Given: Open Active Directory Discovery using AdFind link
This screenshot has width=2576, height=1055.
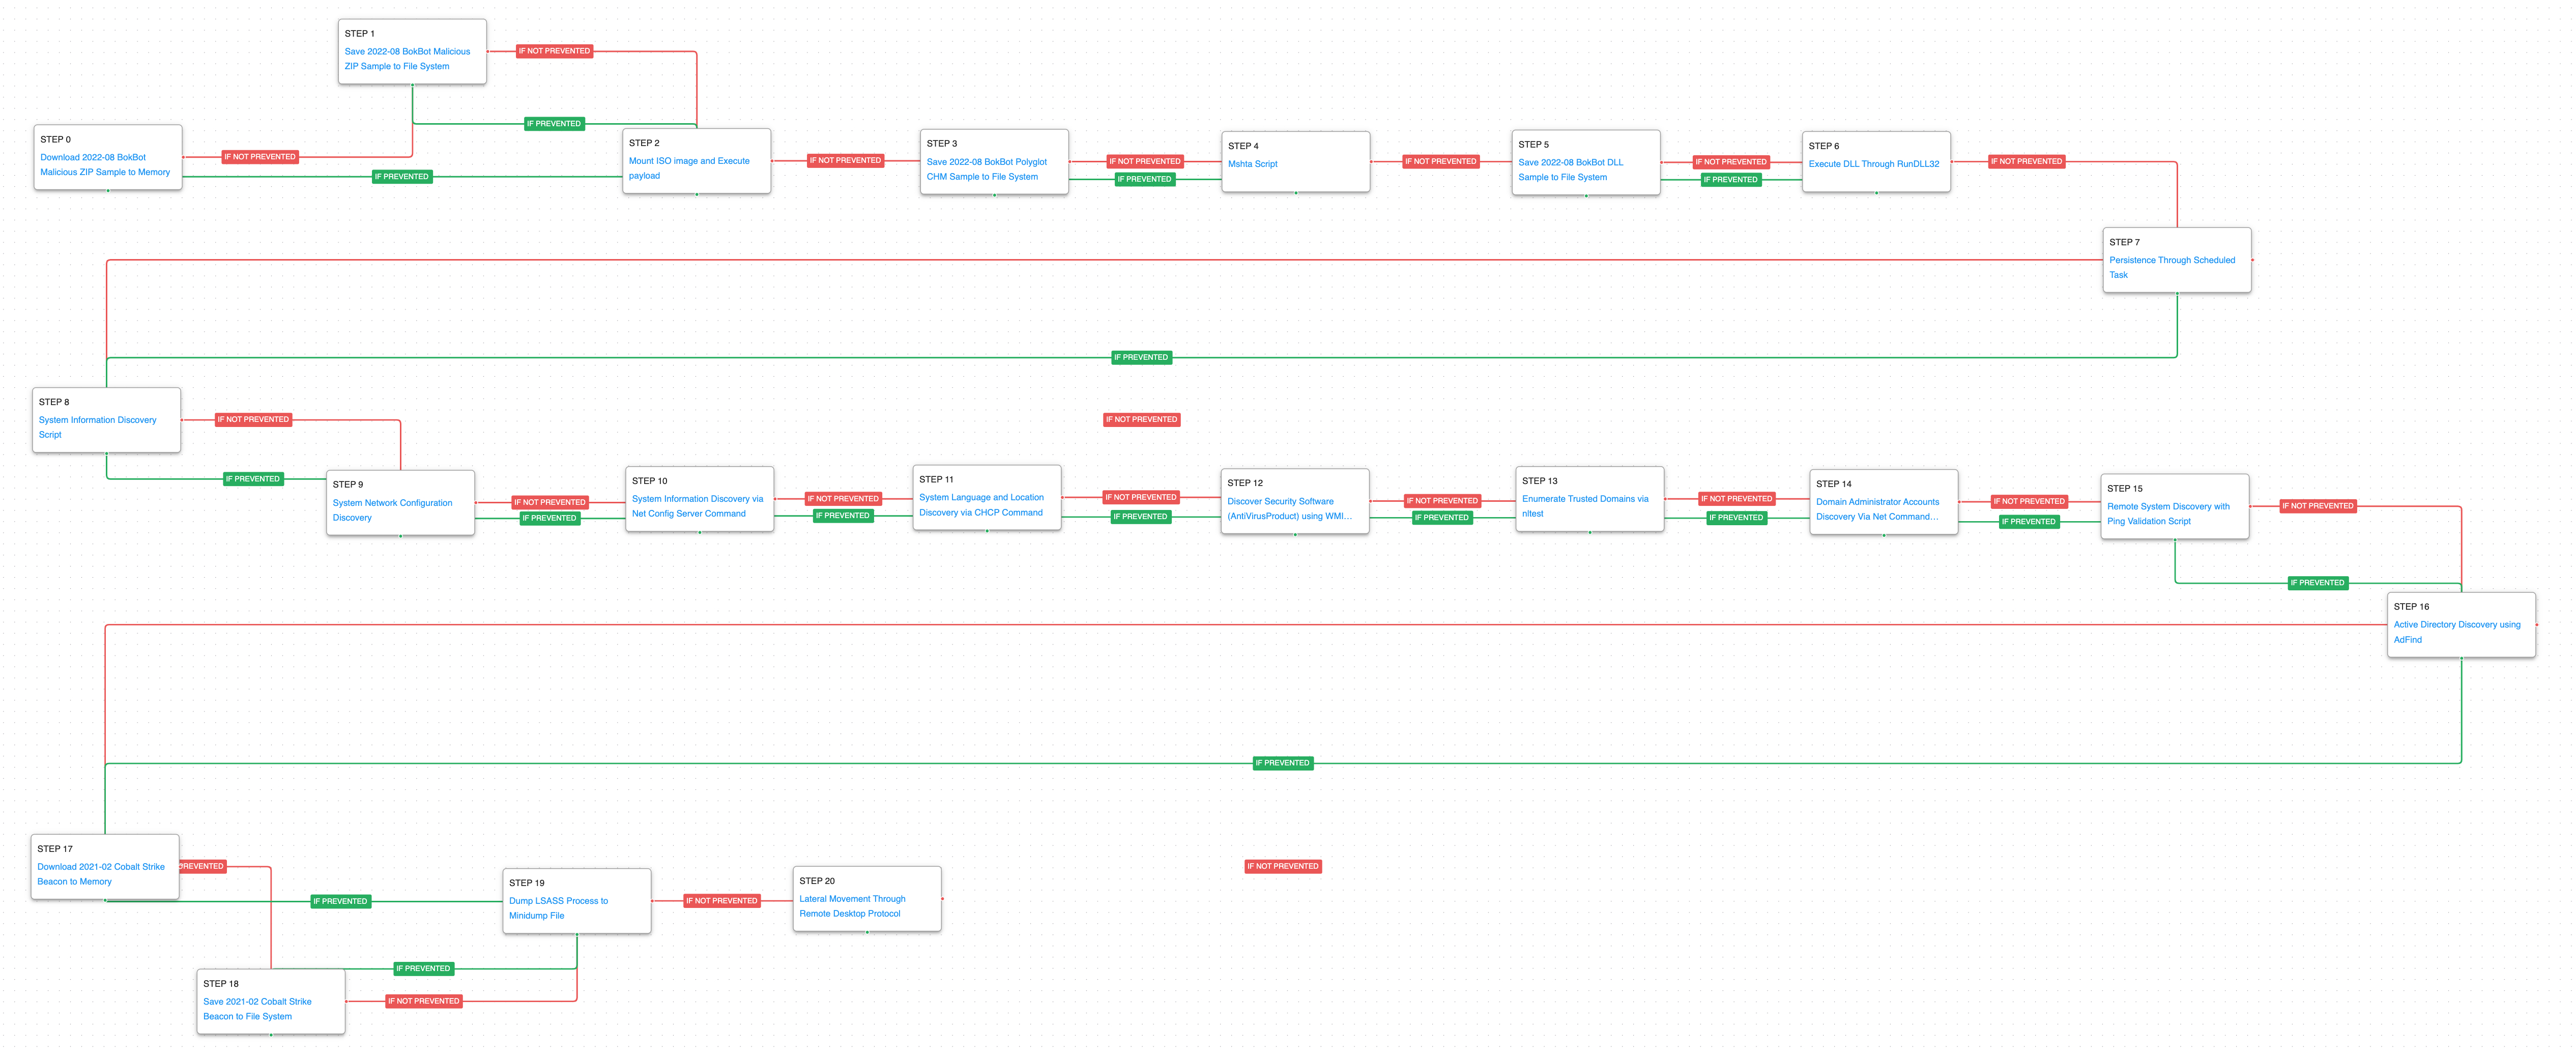Looking at the screenshot, I should 2456,625.
